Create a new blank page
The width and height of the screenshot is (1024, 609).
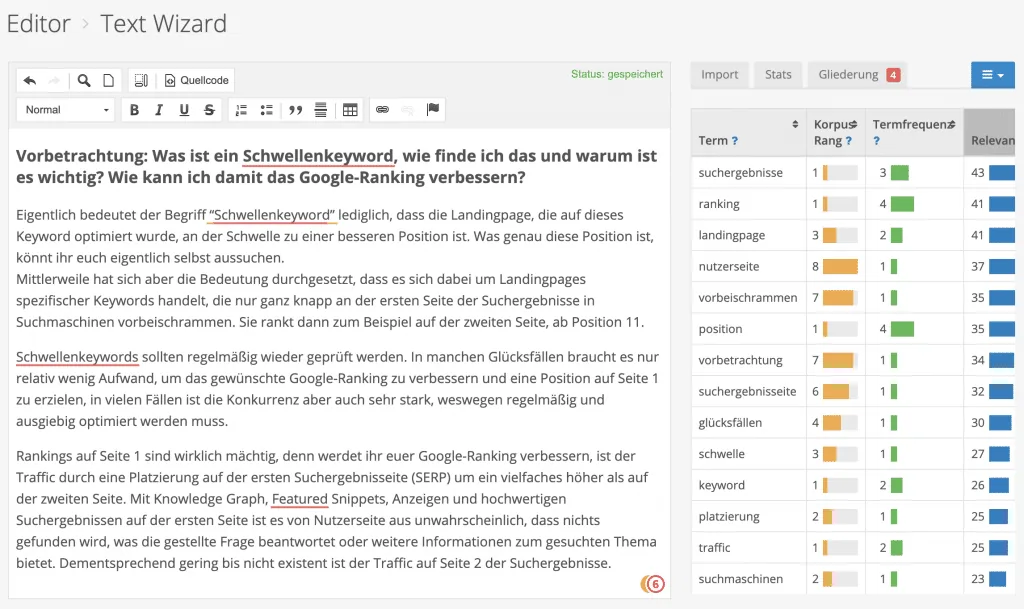(108, 80)
